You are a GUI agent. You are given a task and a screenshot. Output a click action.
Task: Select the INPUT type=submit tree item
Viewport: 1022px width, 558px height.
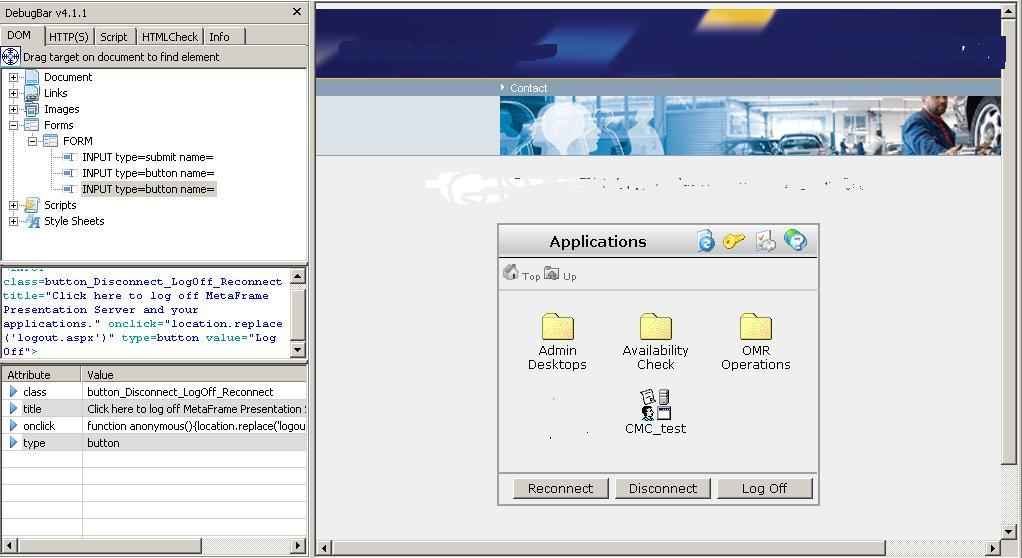pos(147,157)
